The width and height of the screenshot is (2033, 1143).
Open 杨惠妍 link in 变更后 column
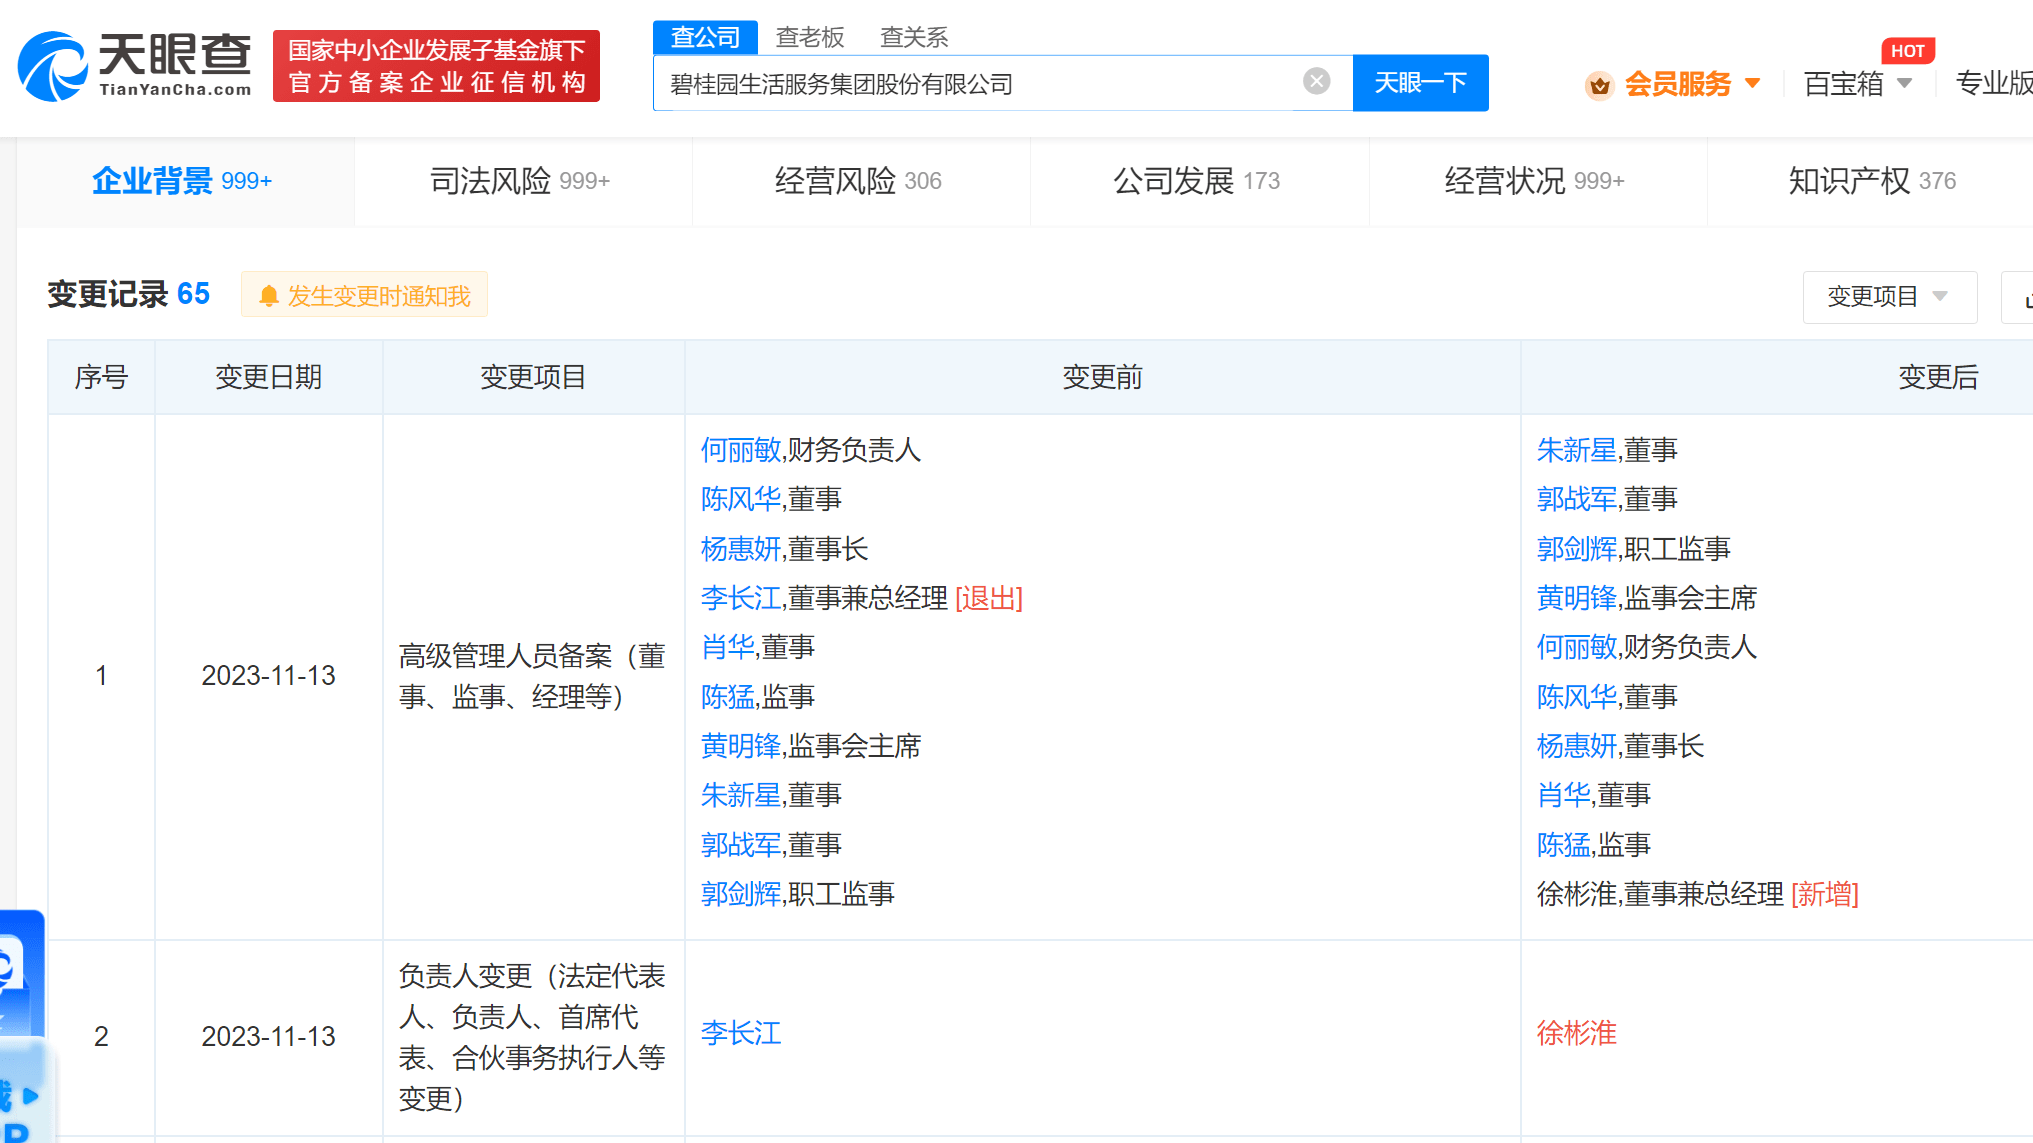(1576, 746)
